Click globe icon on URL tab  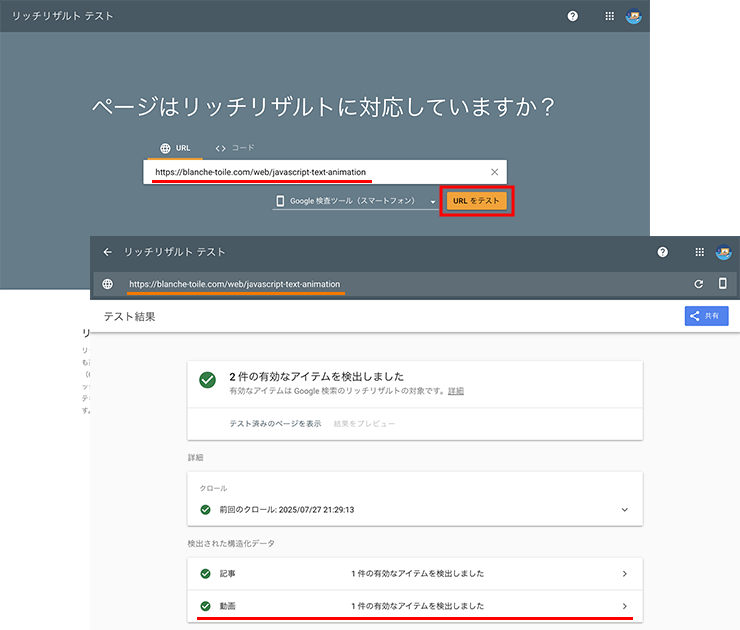click(x=165, y=148)
